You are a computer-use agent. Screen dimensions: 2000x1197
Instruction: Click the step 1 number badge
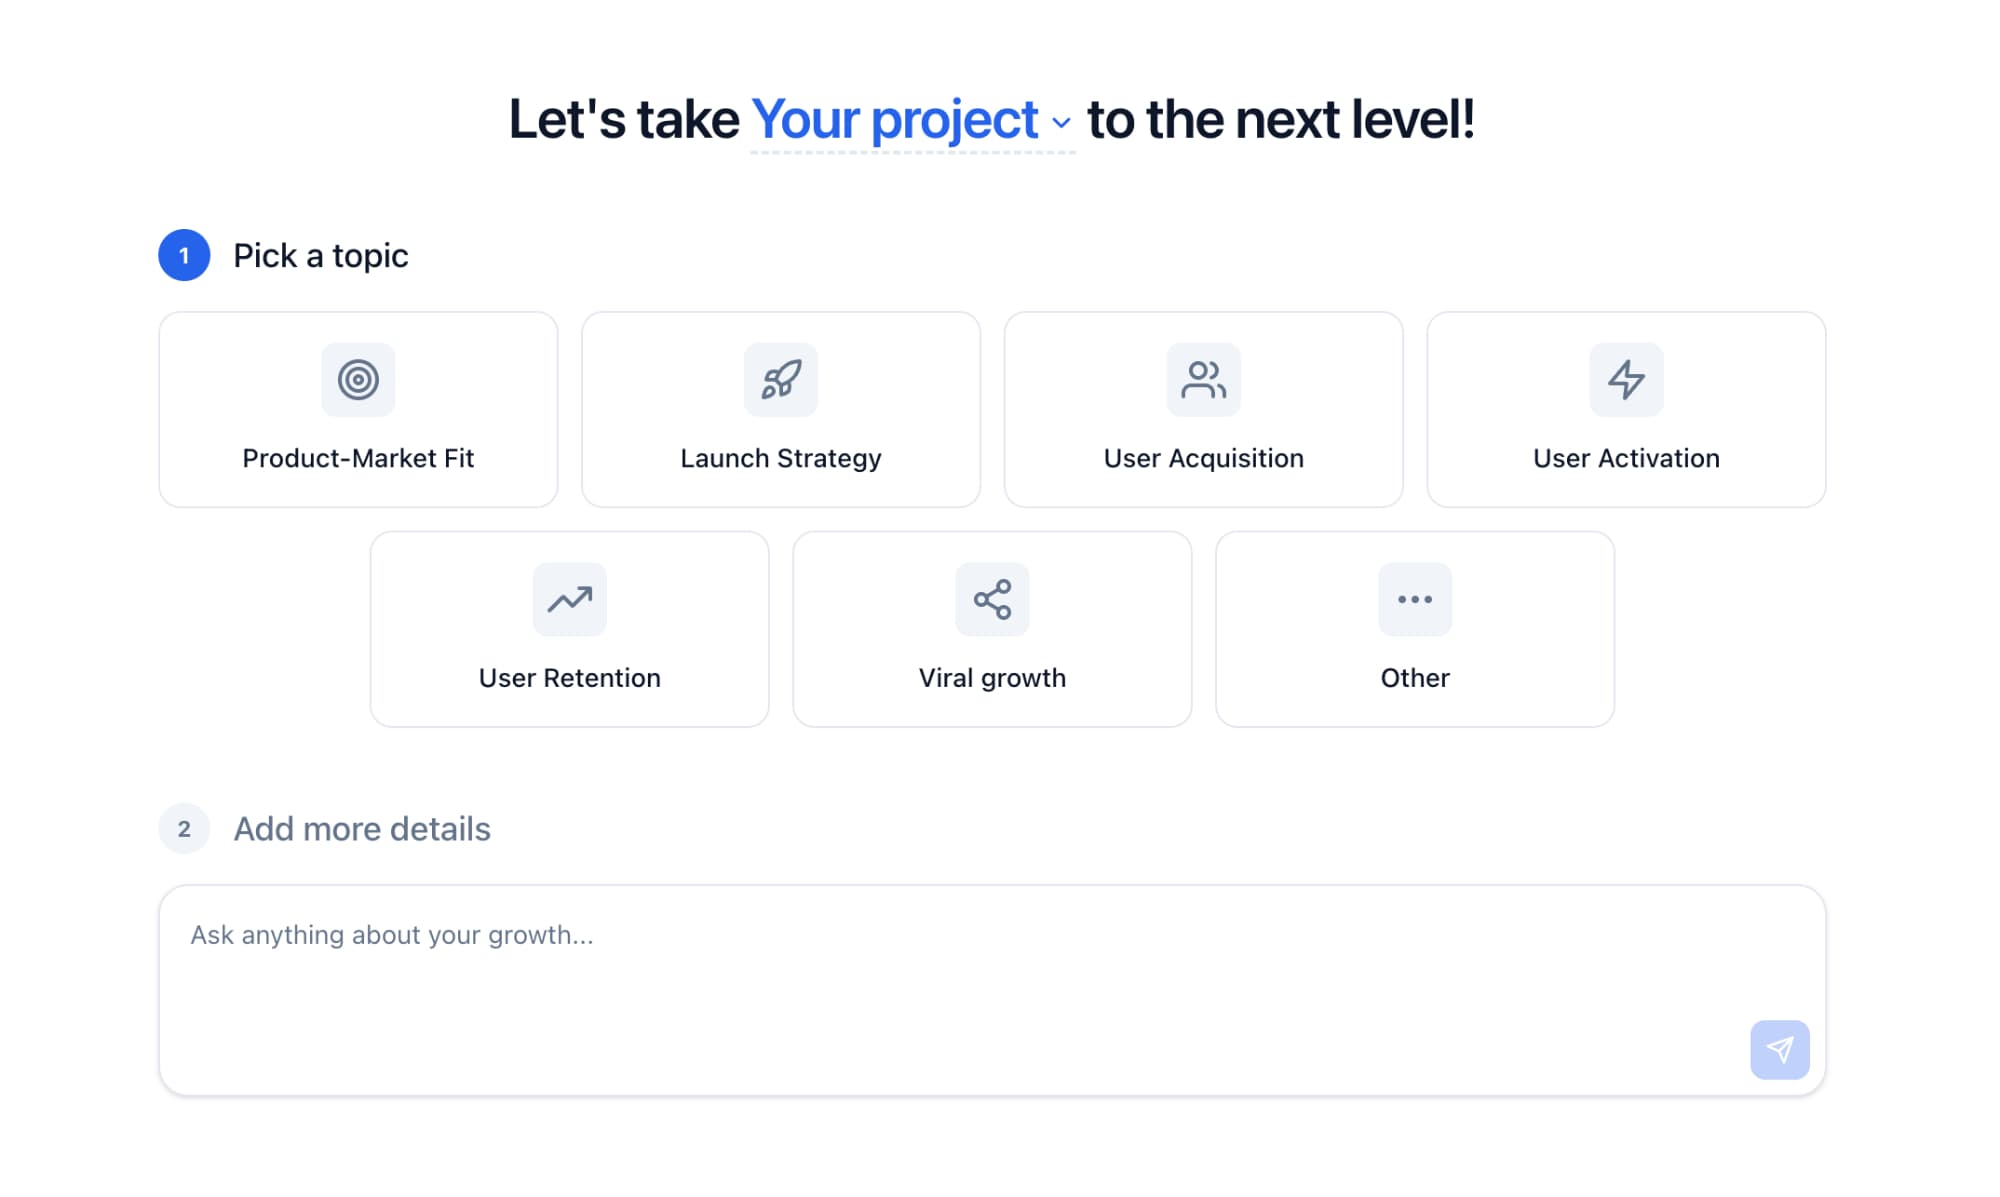click(x=184, y=255)
